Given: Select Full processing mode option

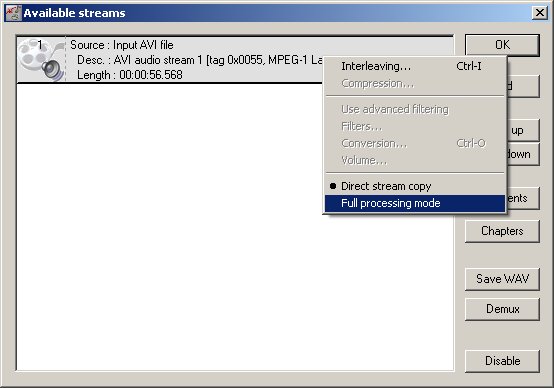Looking at the screenshot, I should (415, 204).
